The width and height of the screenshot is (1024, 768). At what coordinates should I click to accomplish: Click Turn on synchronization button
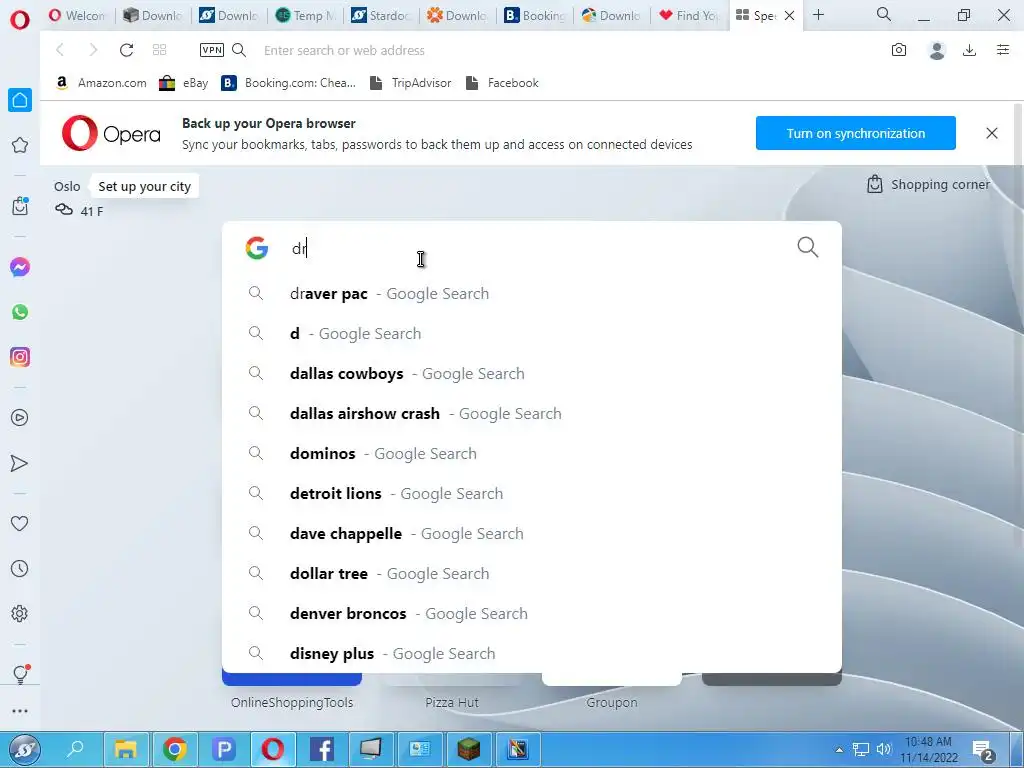tap(856, 133)
